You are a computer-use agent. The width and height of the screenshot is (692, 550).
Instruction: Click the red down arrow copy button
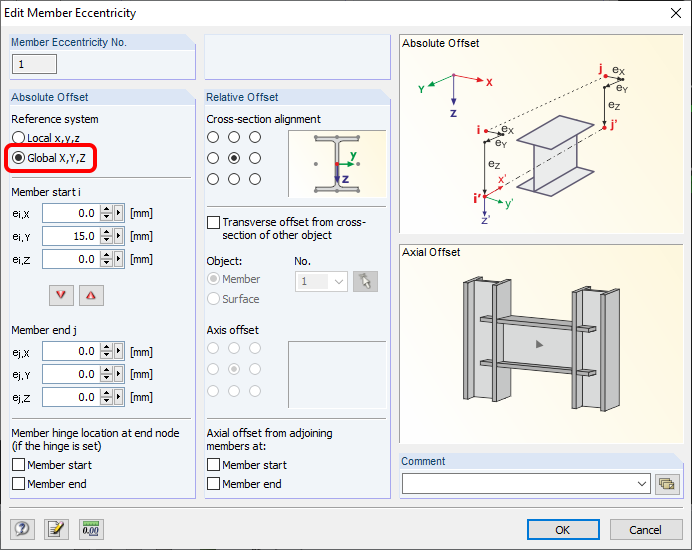(x=62, y=295)
